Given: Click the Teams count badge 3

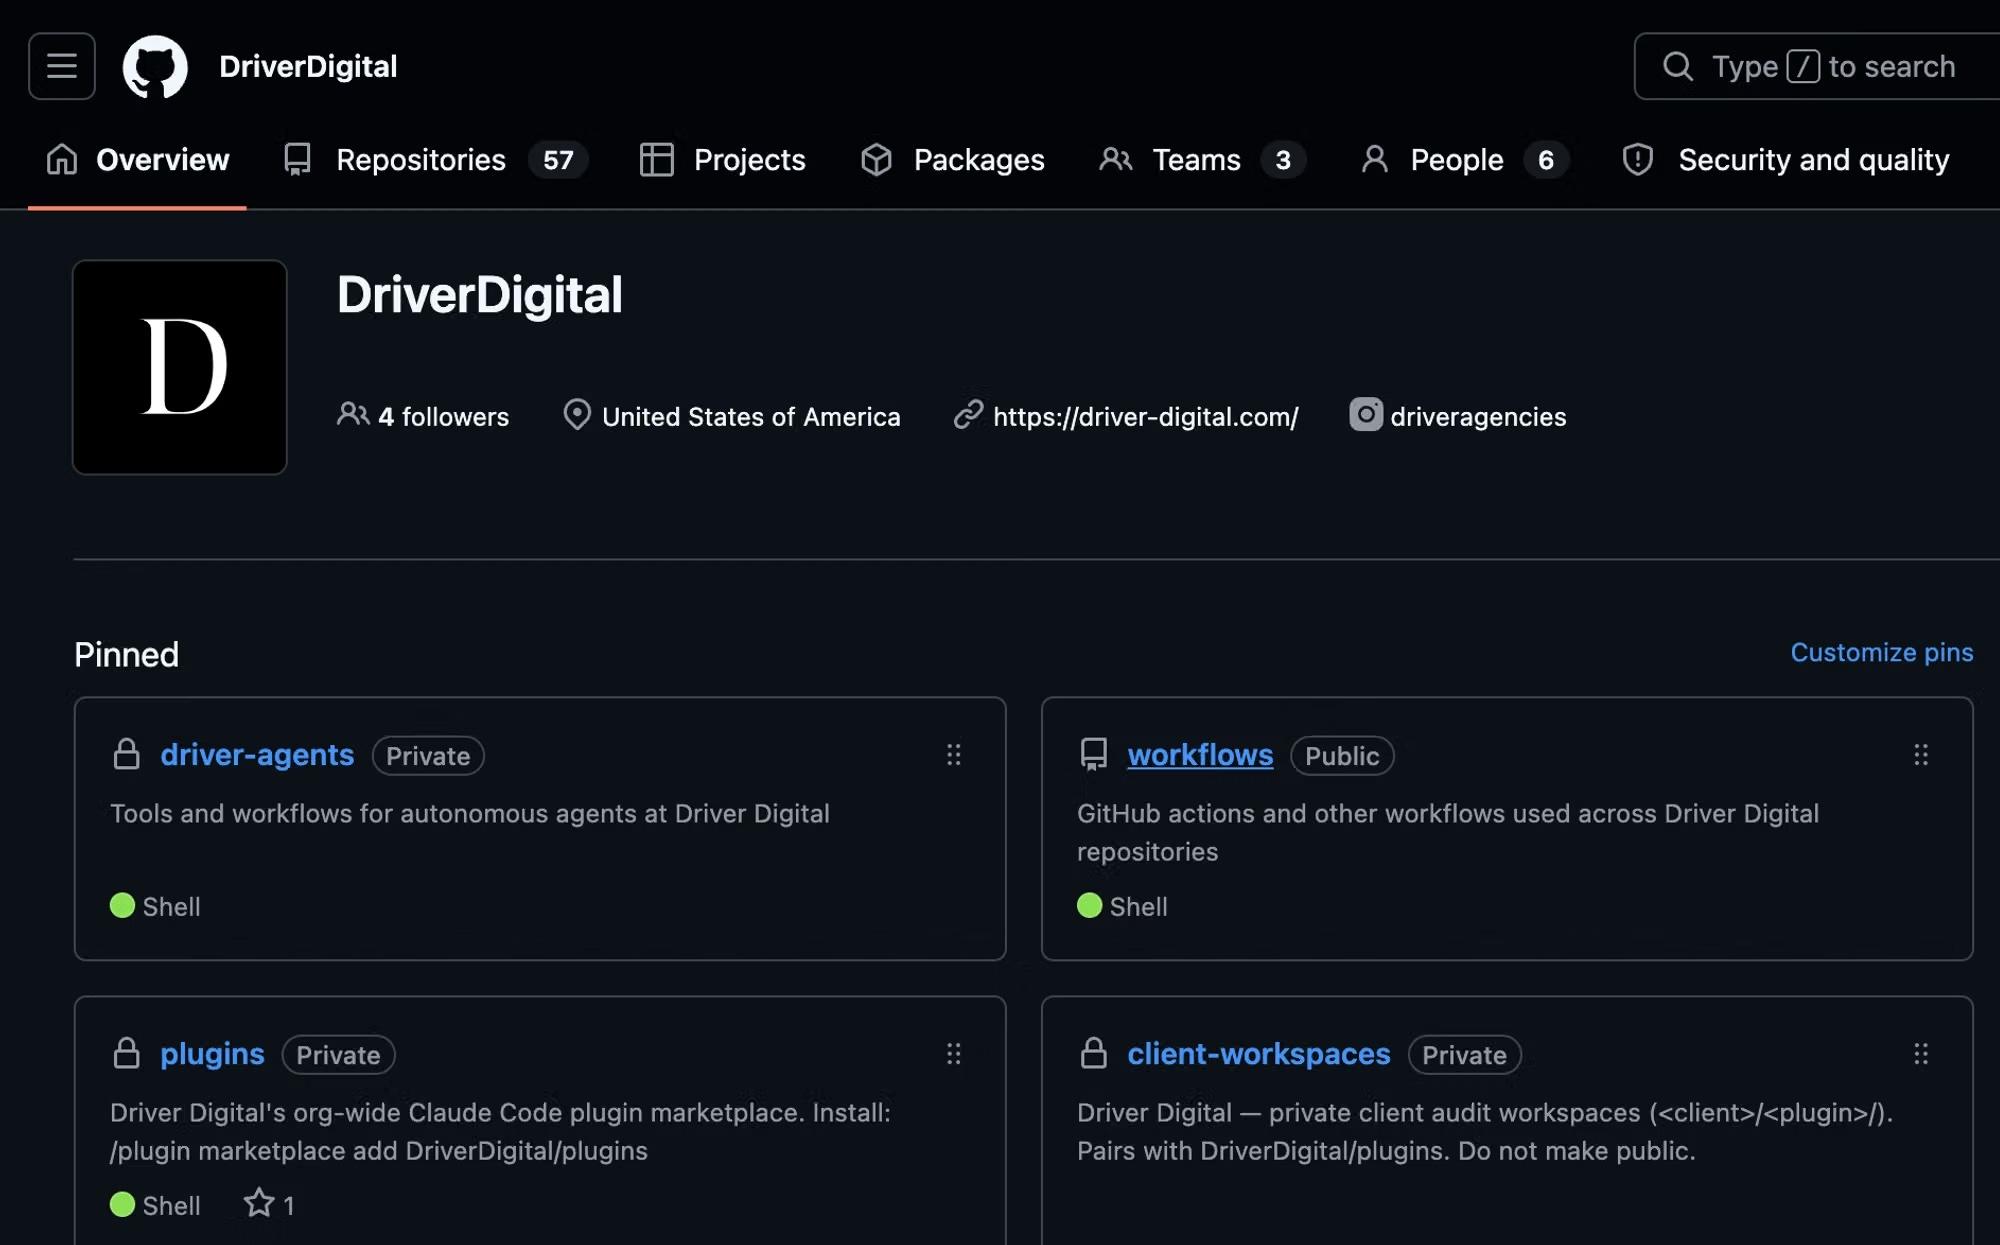Looking at the screenshot, I should [x=1283, y=160].
